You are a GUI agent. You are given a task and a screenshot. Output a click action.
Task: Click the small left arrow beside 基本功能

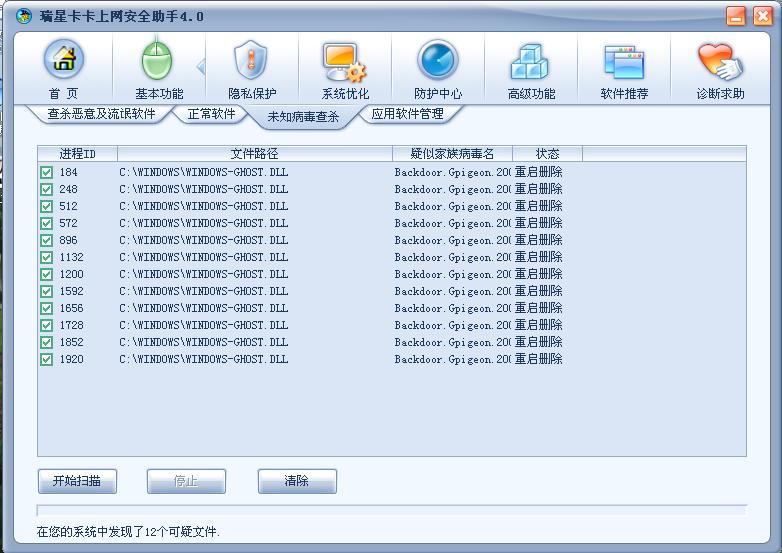point(201,66)
